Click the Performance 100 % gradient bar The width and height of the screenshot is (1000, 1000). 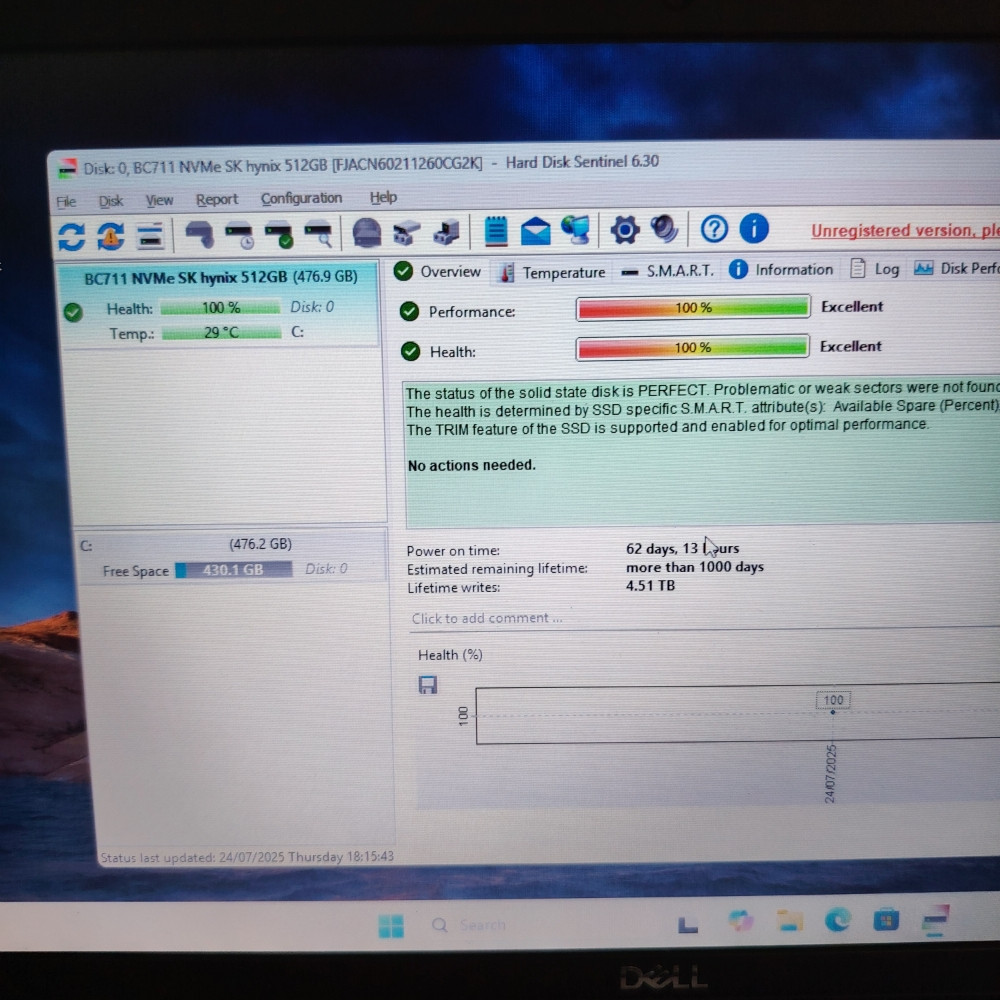pos(693,308)
